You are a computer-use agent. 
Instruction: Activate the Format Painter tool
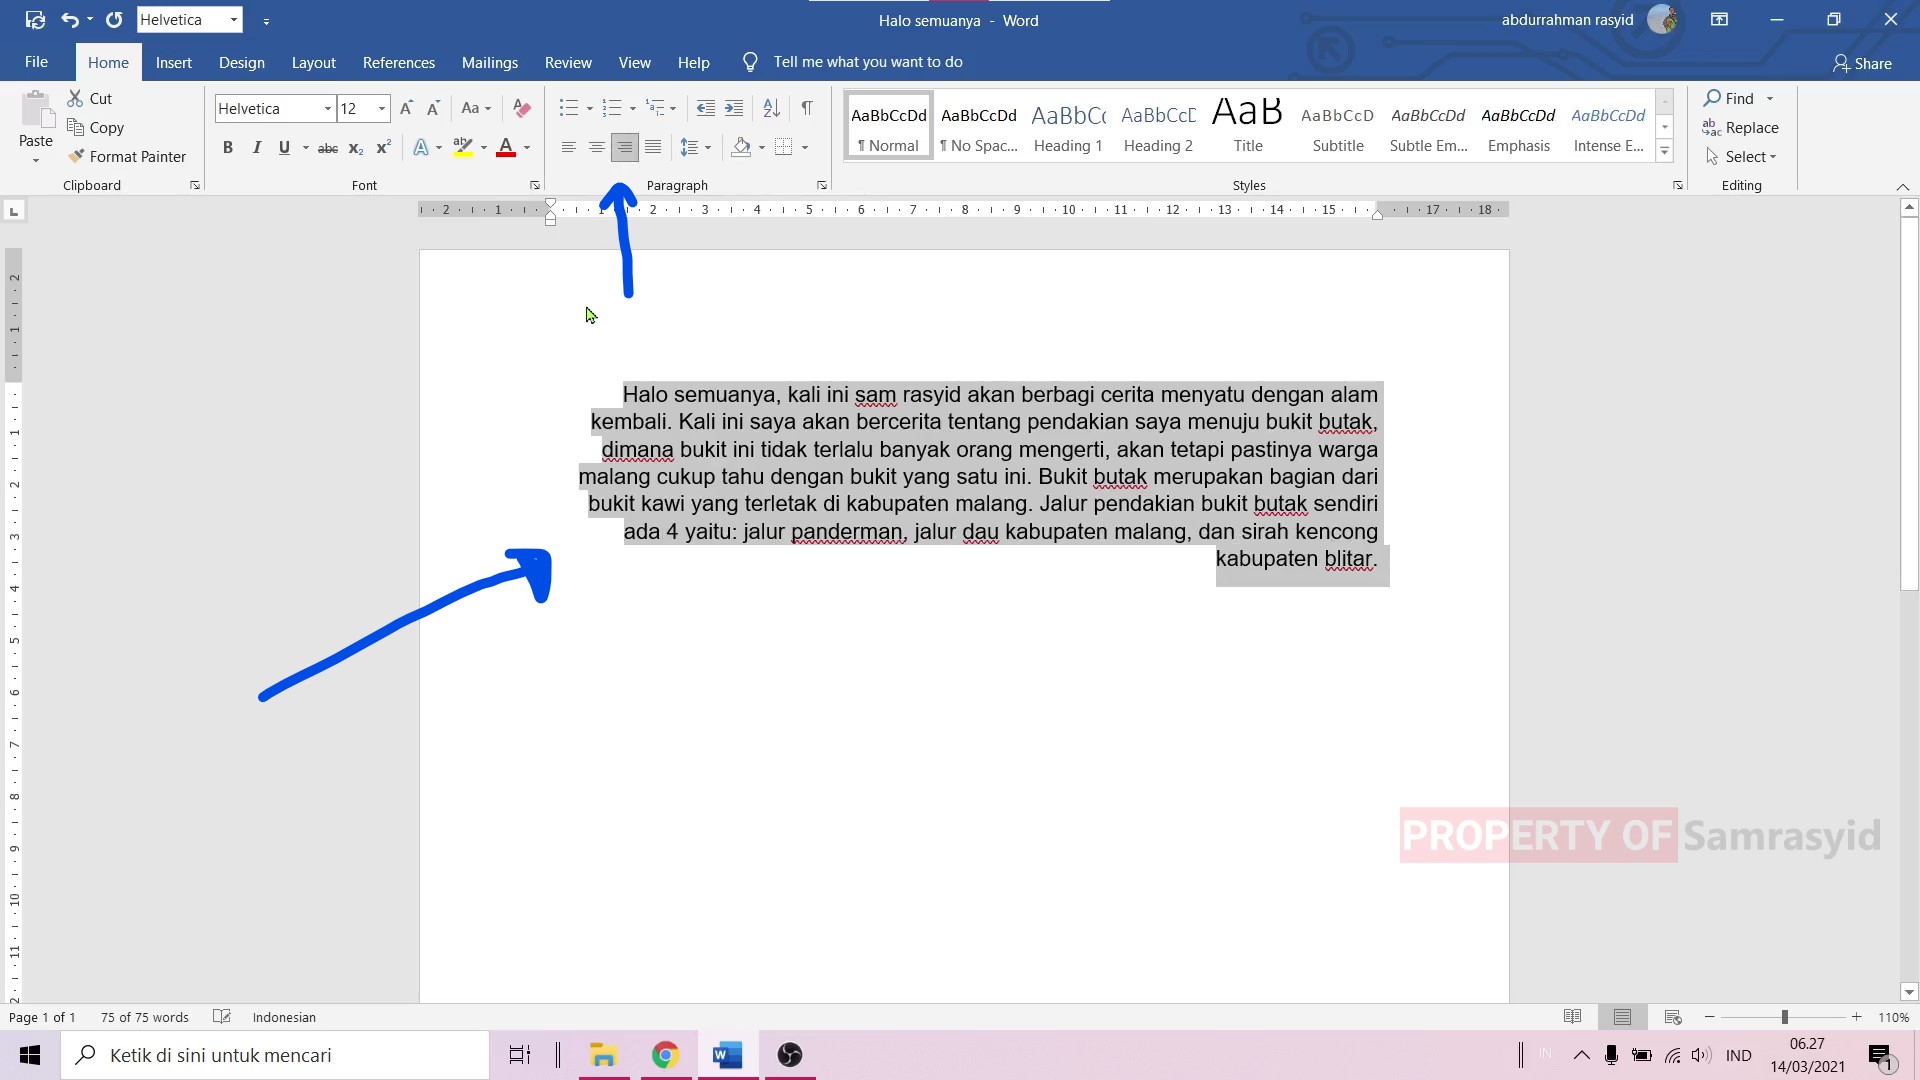(128, 156)
